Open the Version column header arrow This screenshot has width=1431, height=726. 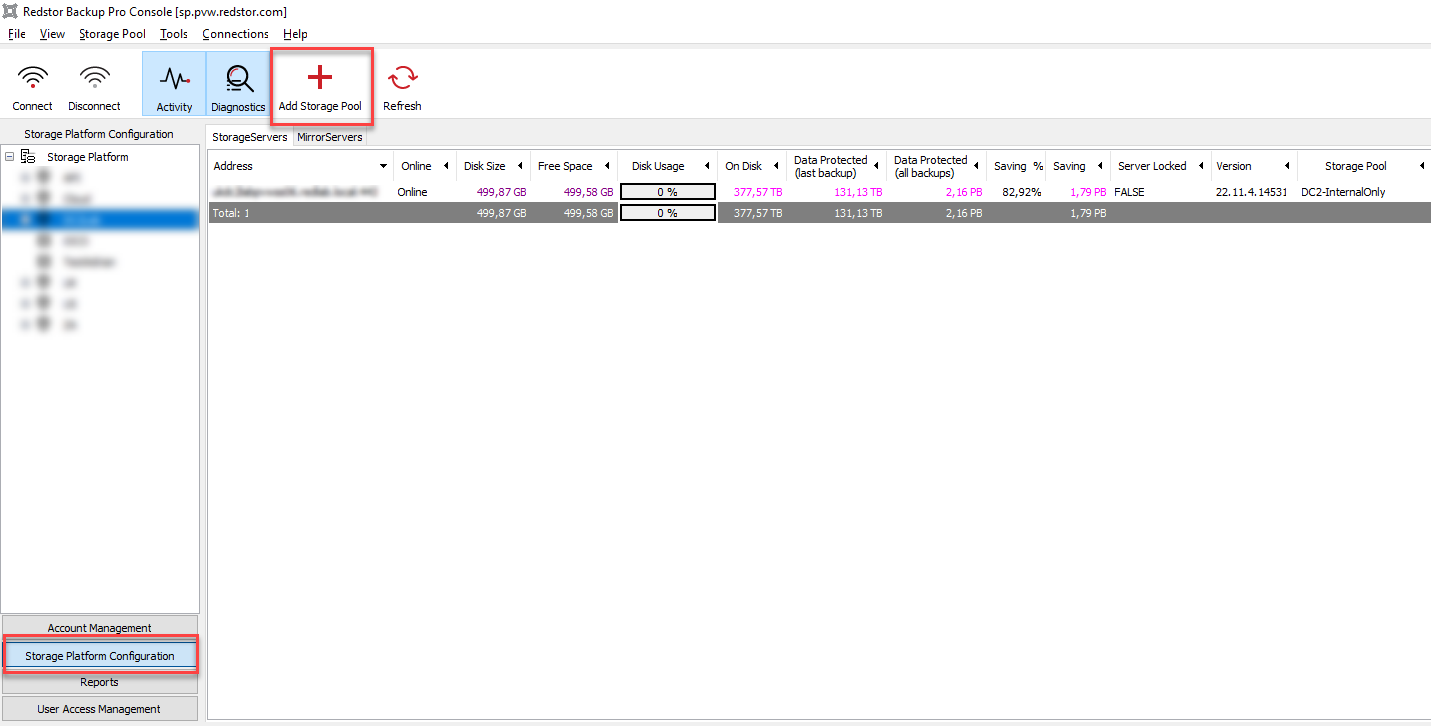tap(1286, 166)
